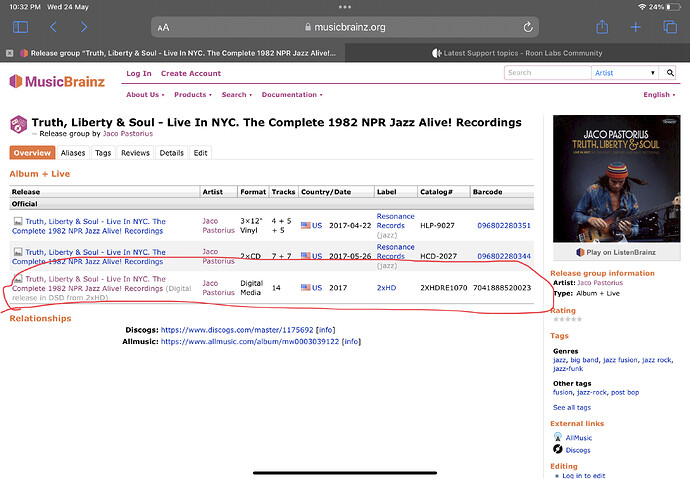Open the Jaco Pastorius release group artist link
Viewport: 690px width, 479px height.
click(x=128, y=134)
